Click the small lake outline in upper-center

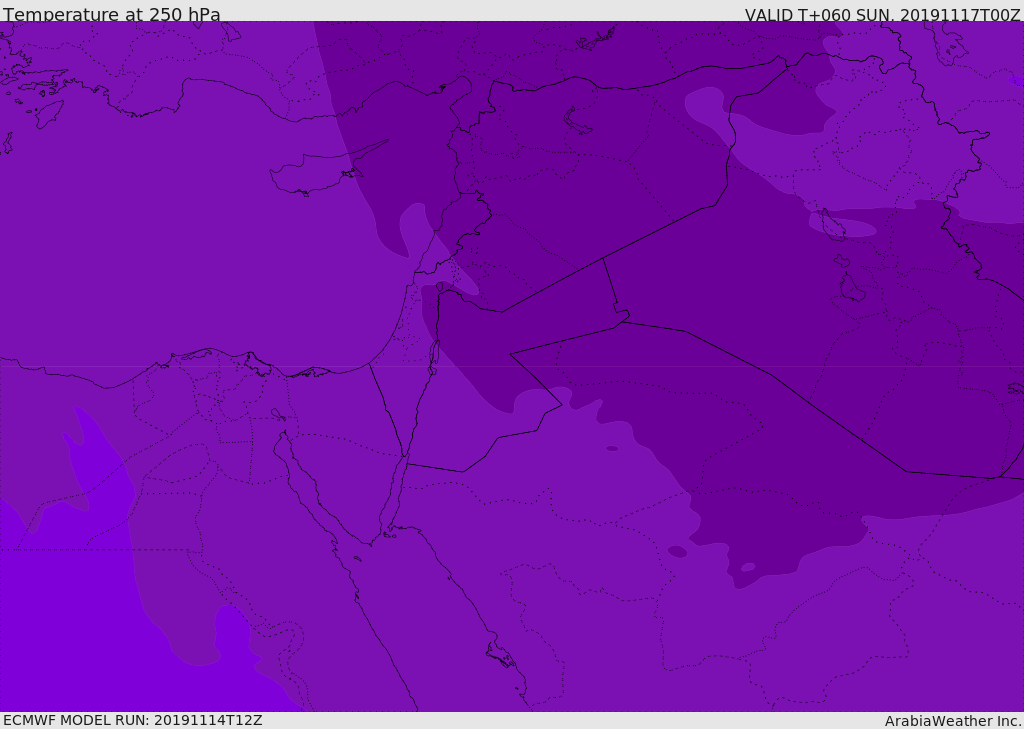point(578,120)
